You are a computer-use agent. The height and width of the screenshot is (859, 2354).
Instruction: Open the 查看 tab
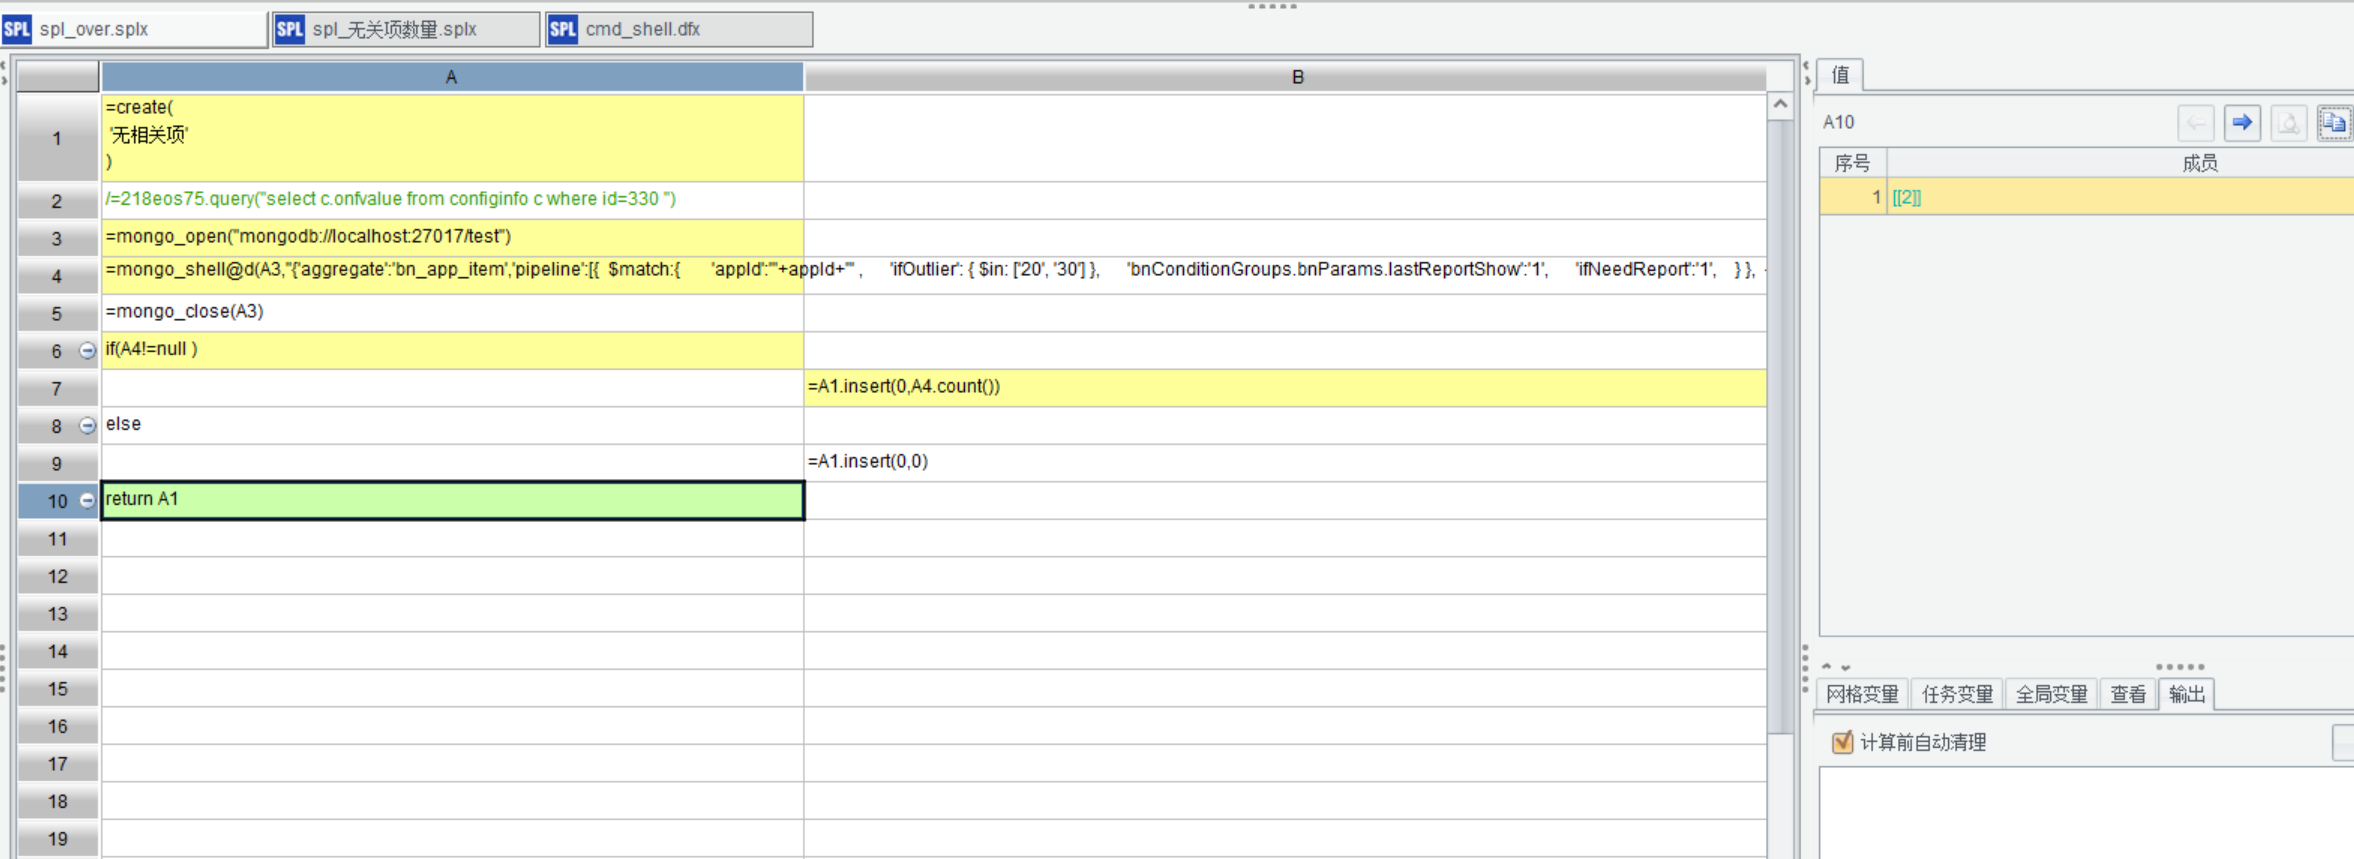2128,694
